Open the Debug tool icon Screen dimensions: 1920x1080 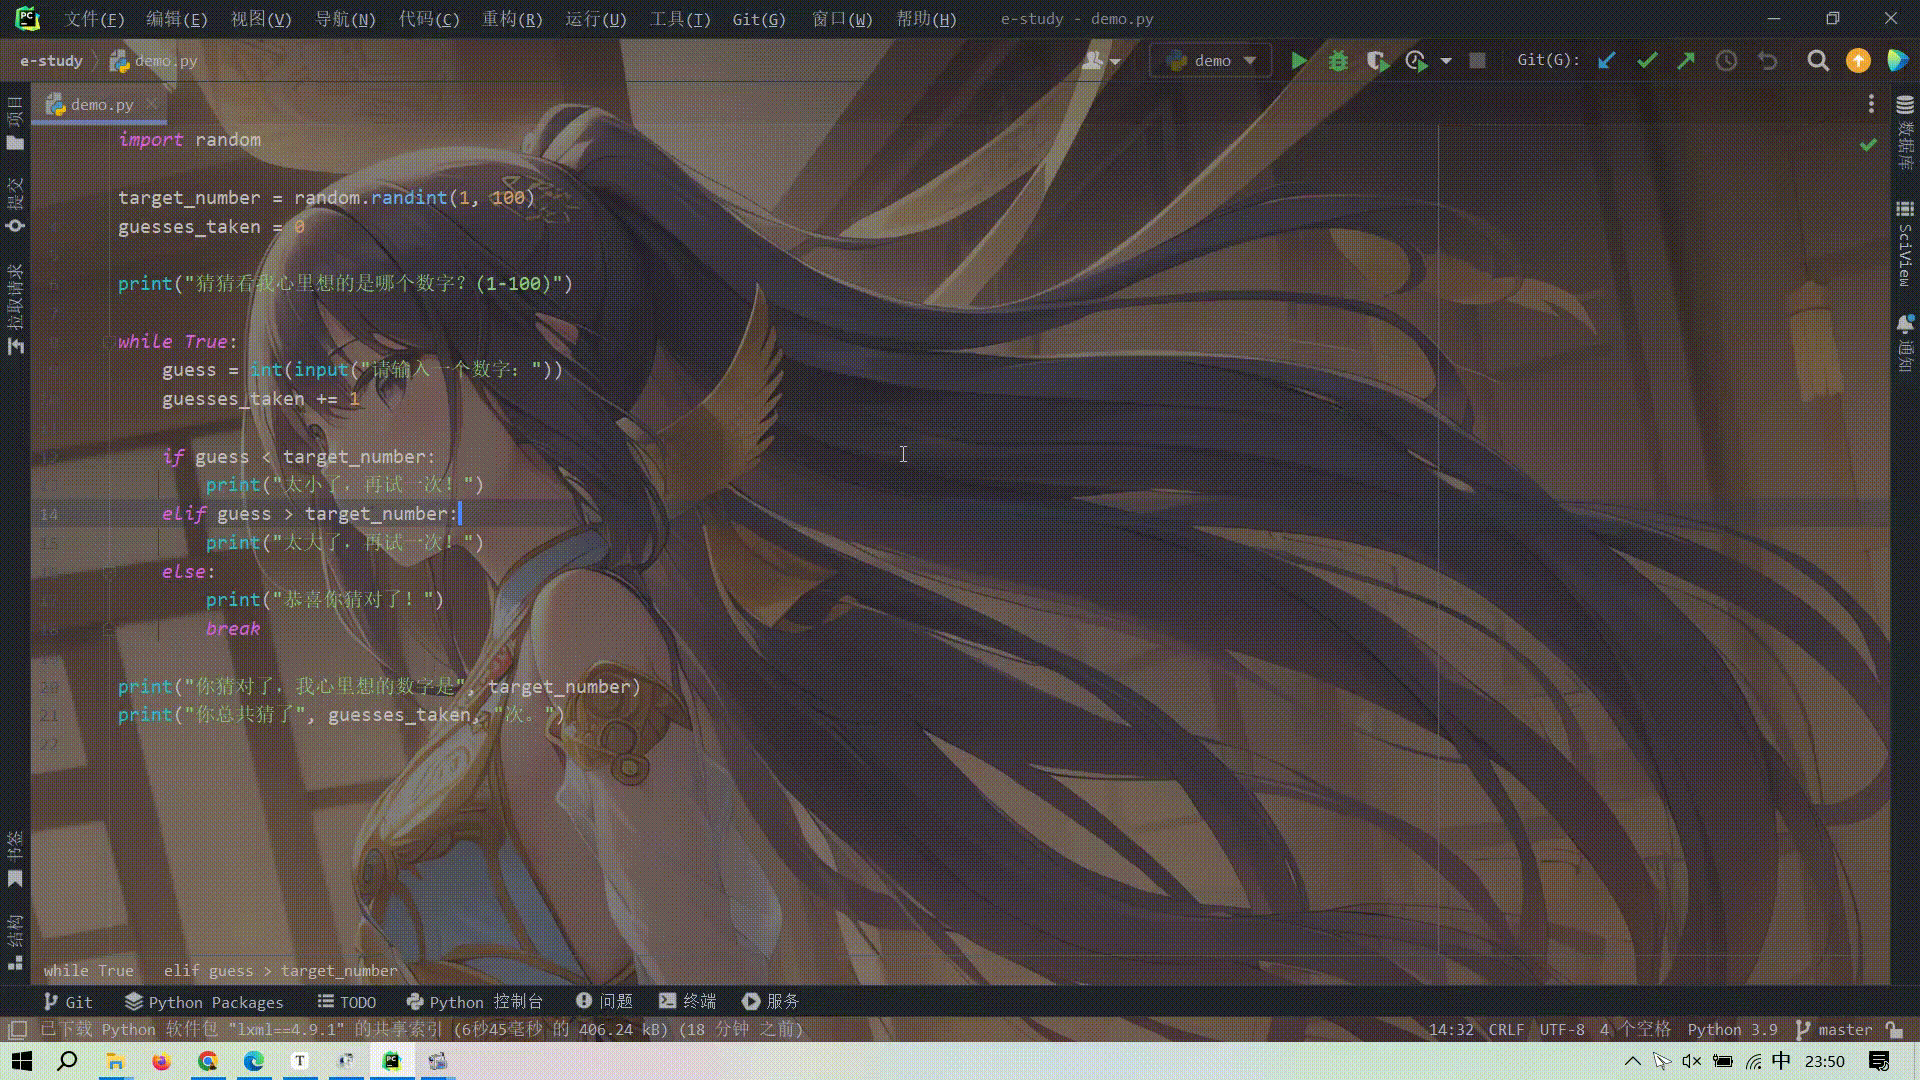(x=1337, y=61)
